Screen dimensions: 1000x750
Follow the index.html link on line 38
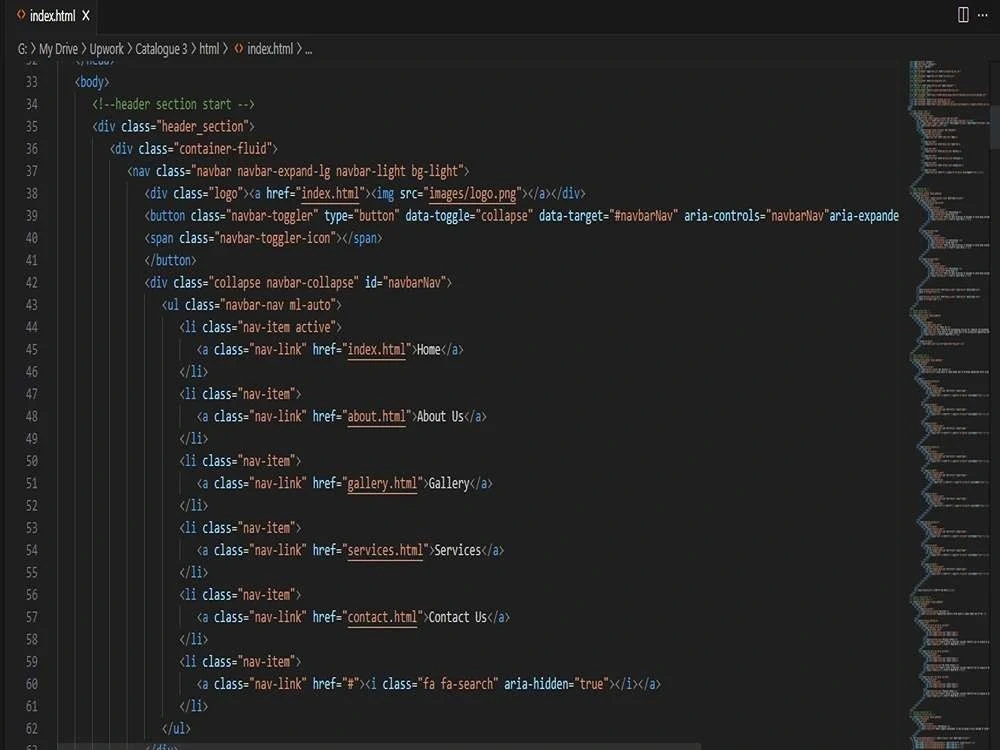click(x=330, y=193)
